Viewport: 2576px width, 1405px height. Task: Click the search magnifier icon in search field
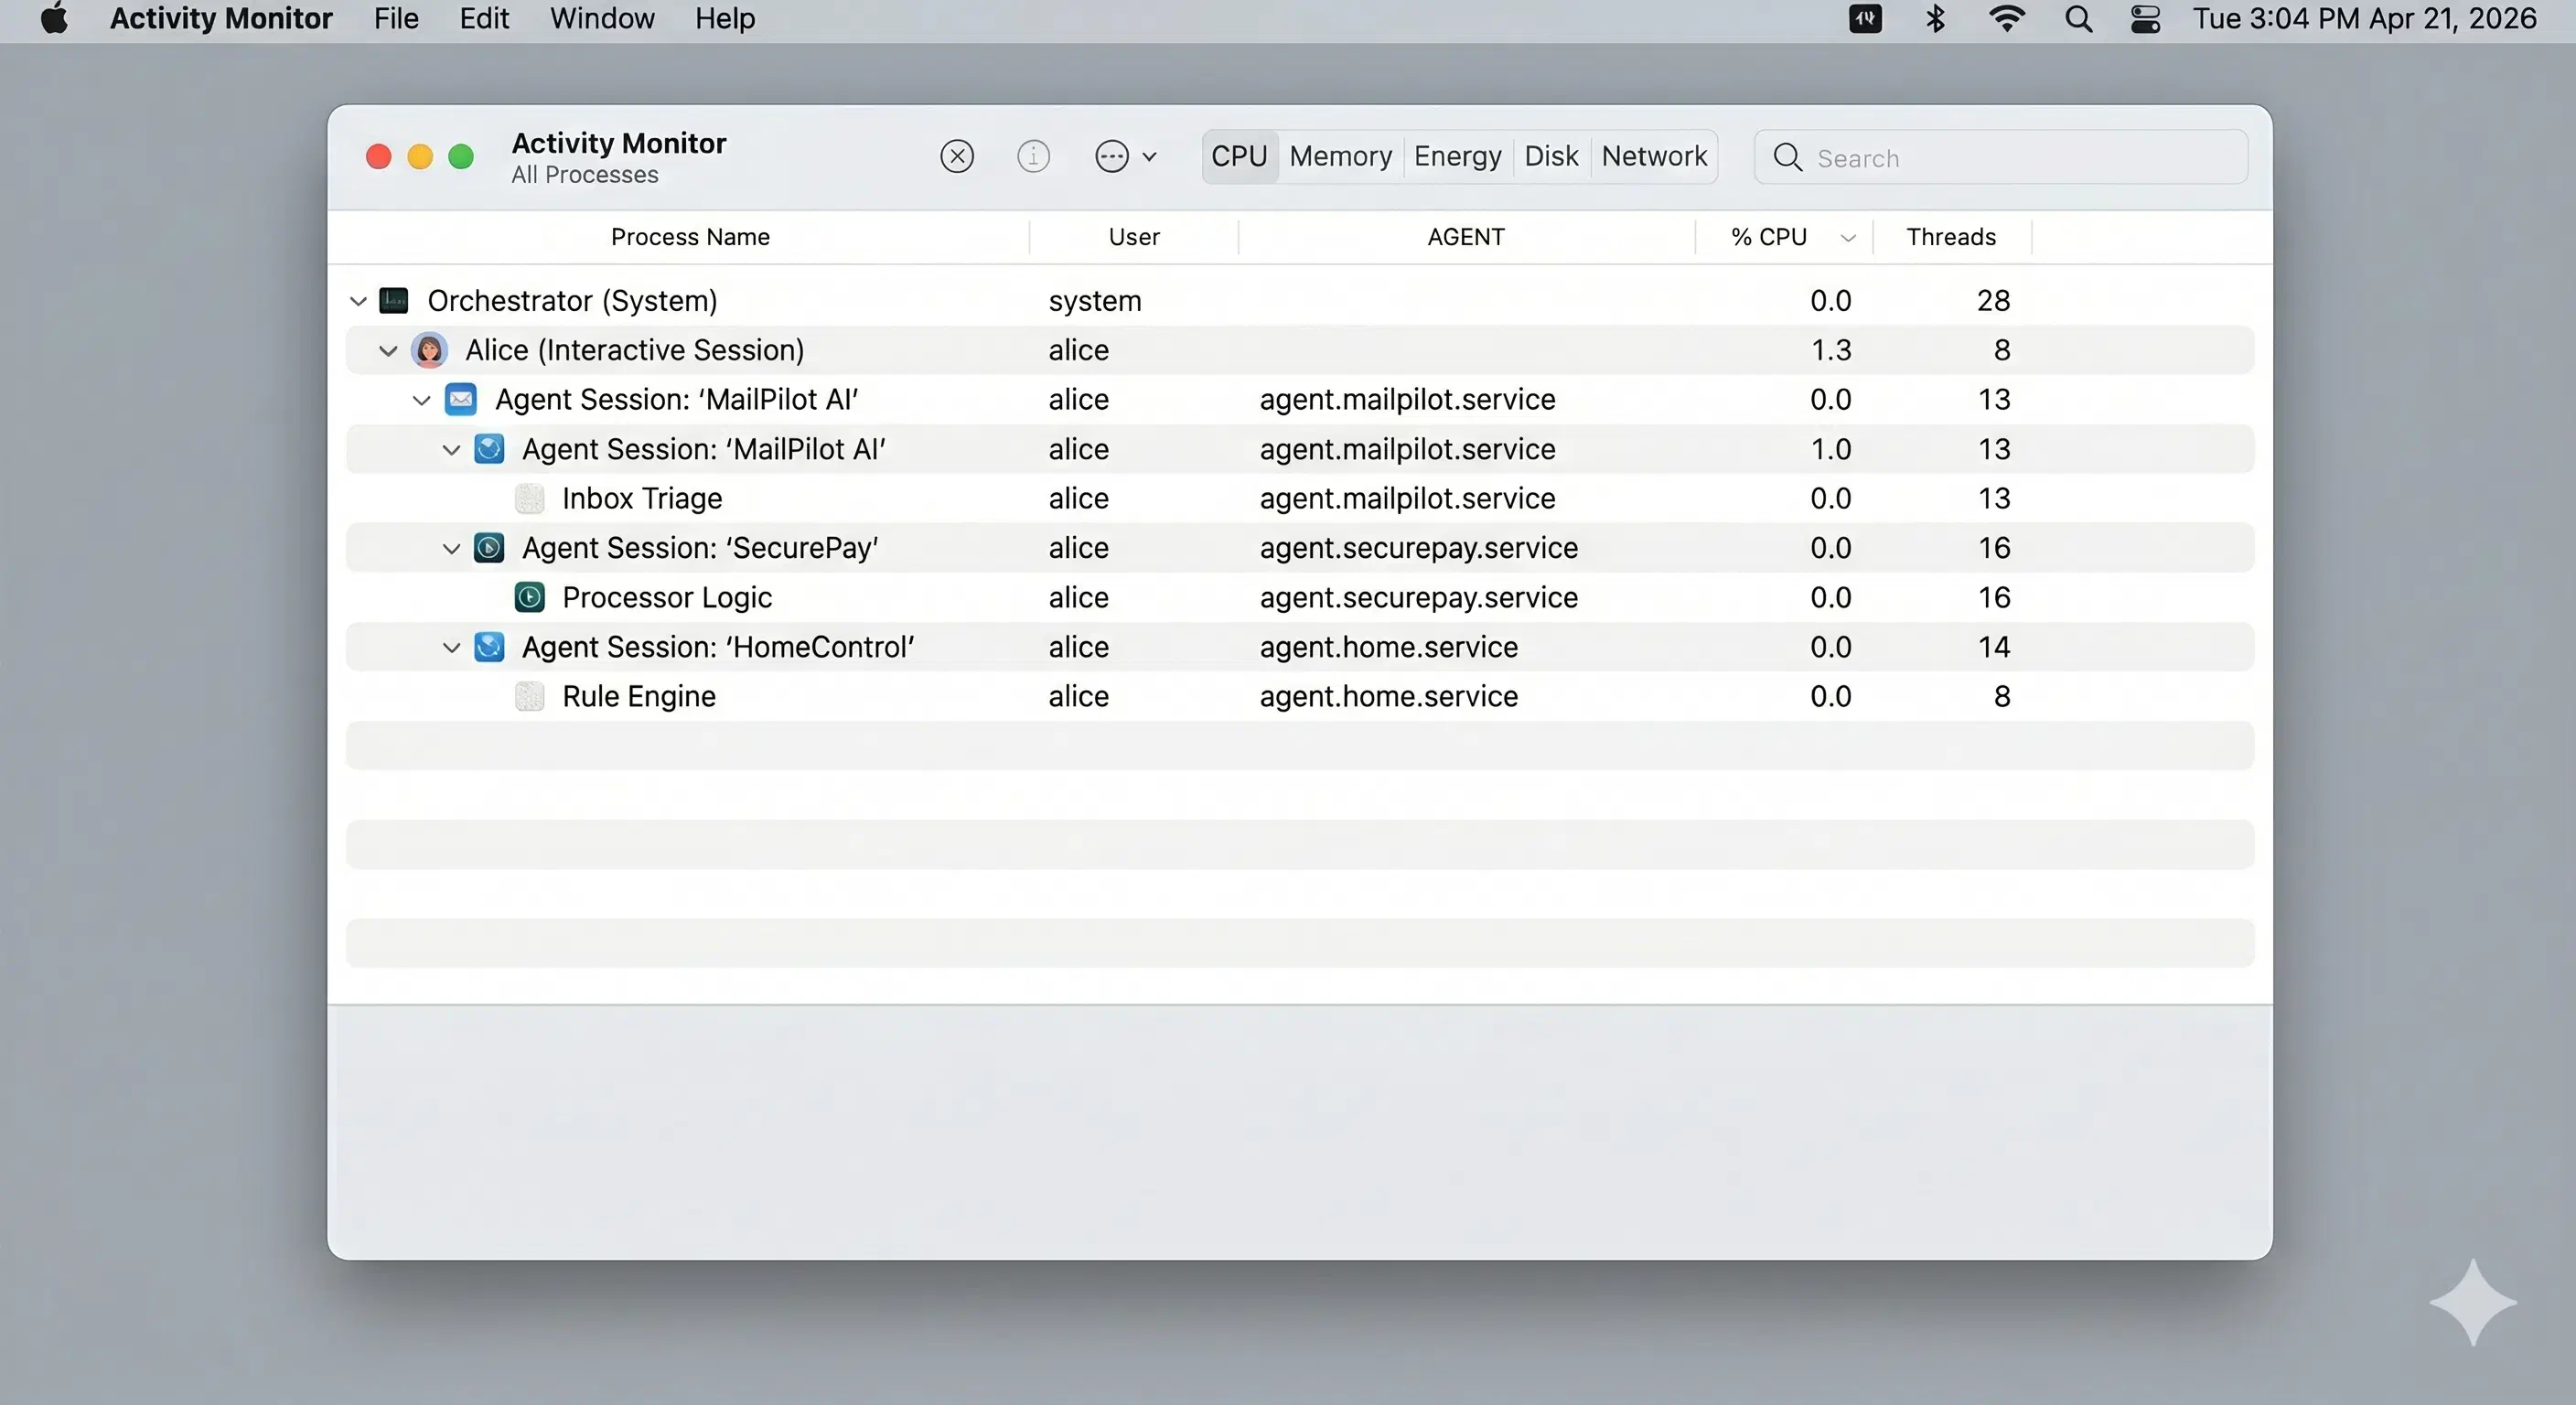(x=1788, y=157)
